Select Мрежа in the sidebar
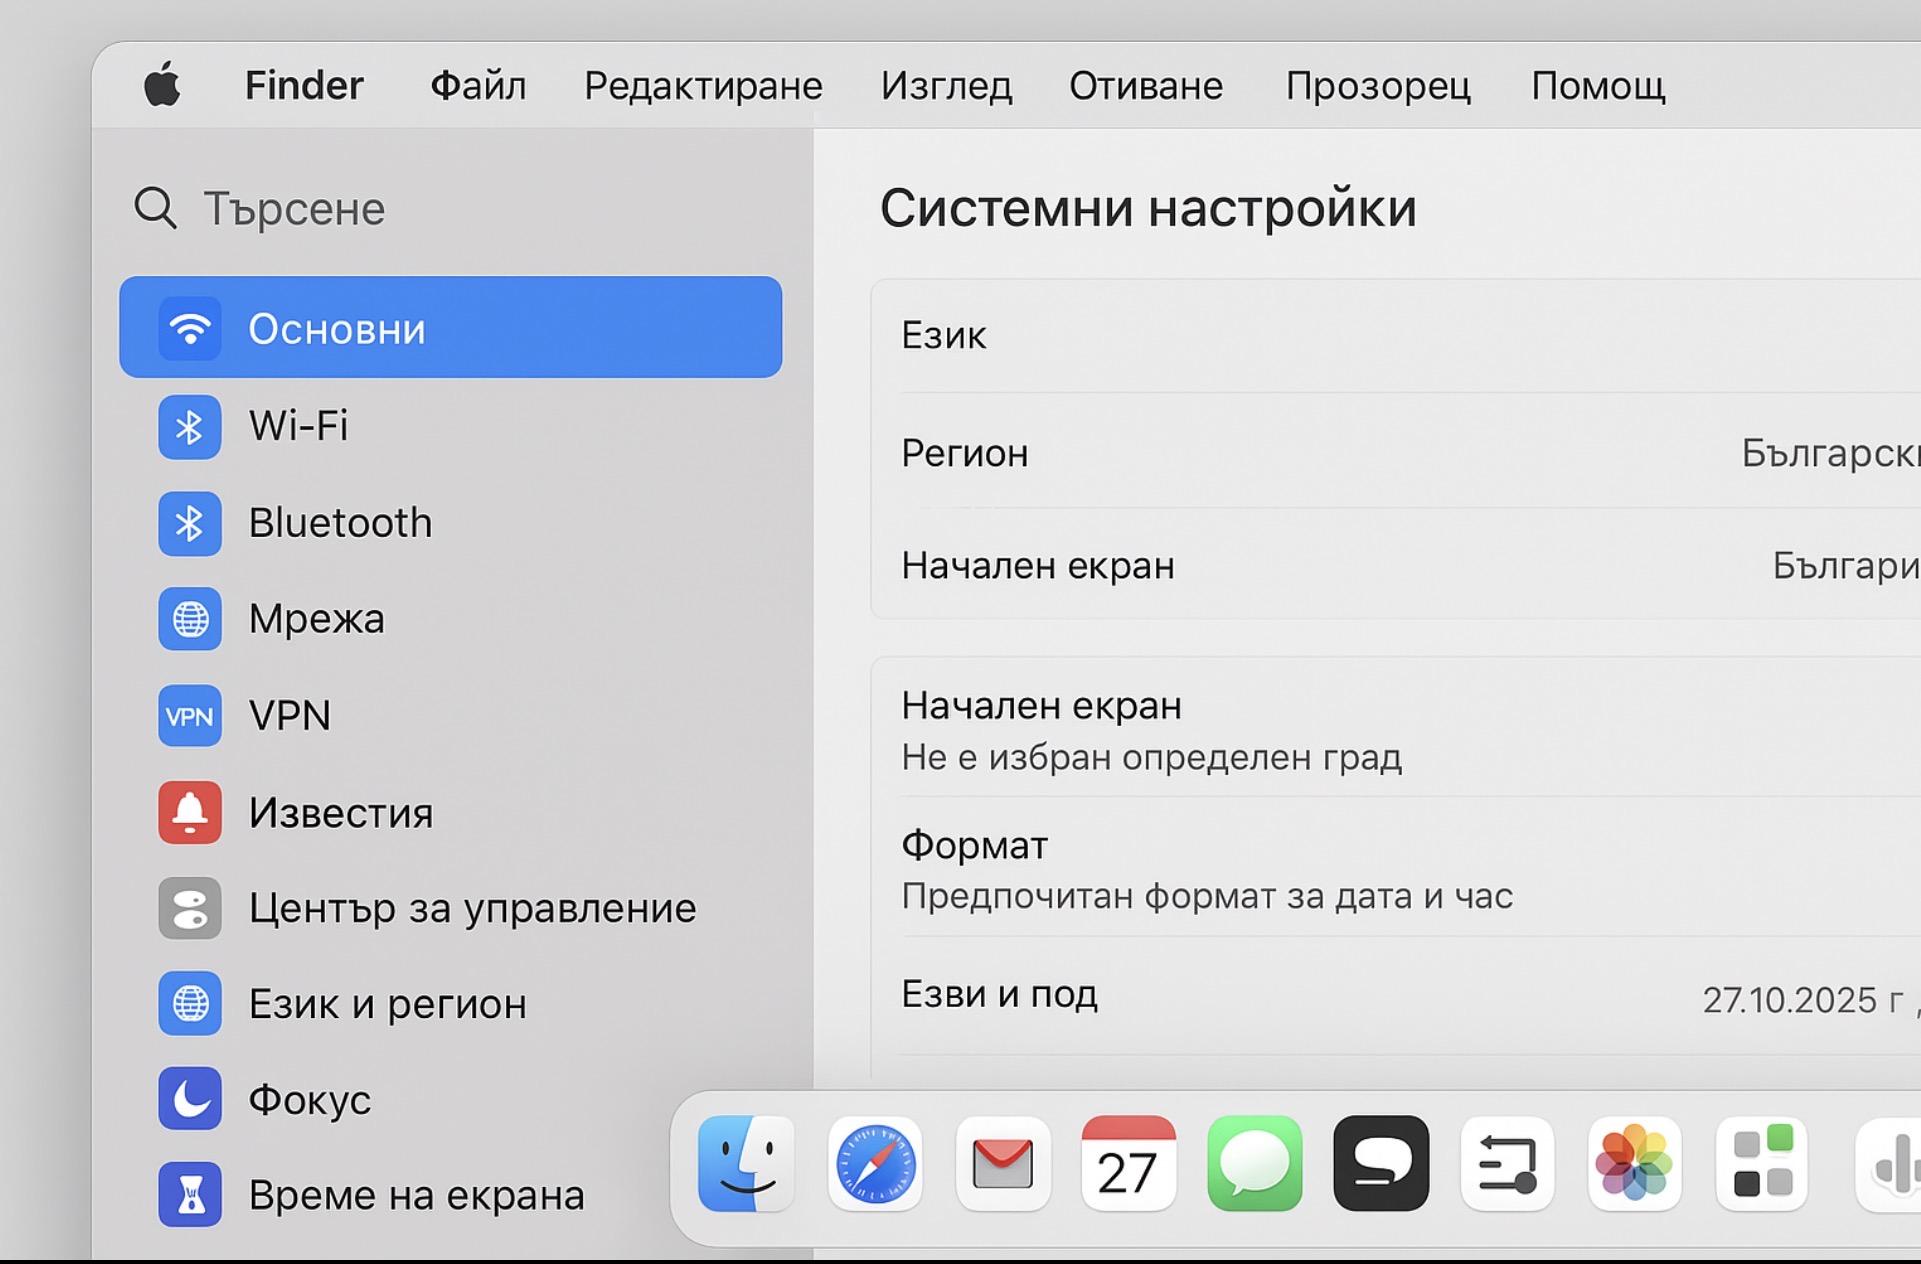Image resolution: width=1921 pixels, height=1264 pixels. 316,619
